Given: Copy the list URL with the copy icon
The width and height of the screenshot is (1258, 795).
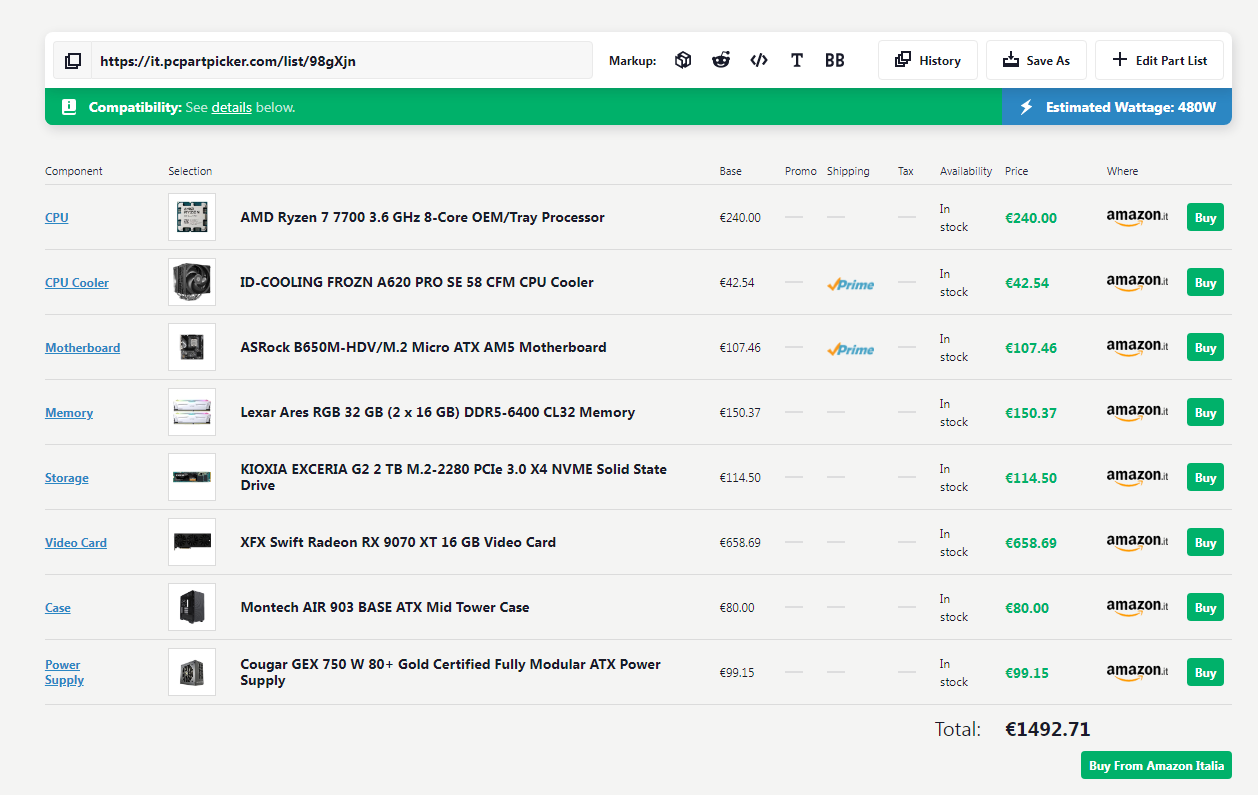Looking at the screenshot, I should [73, 61].
